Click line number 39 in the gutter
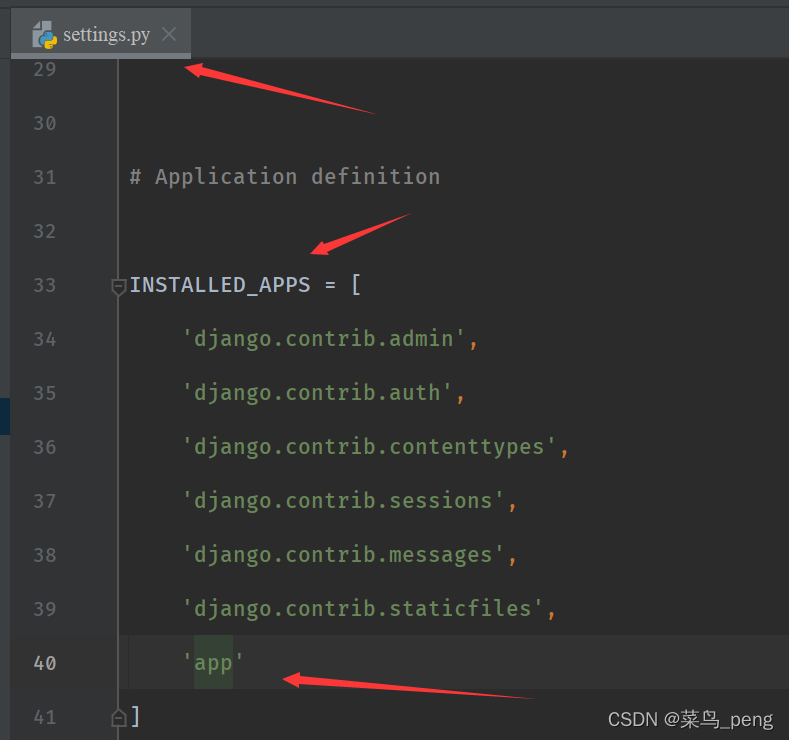 45,609
